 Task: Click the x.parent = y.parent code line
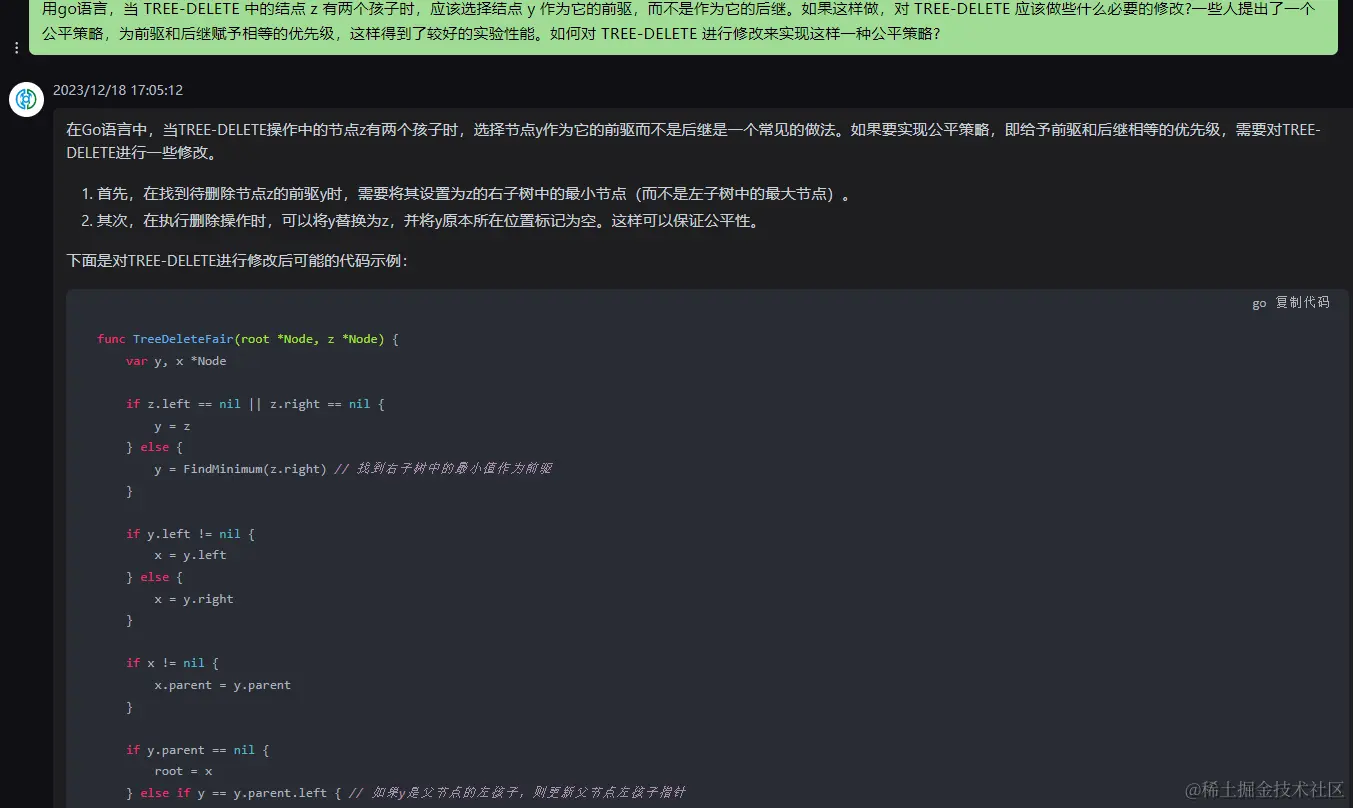pyautogui.click(x=222, y=685)
